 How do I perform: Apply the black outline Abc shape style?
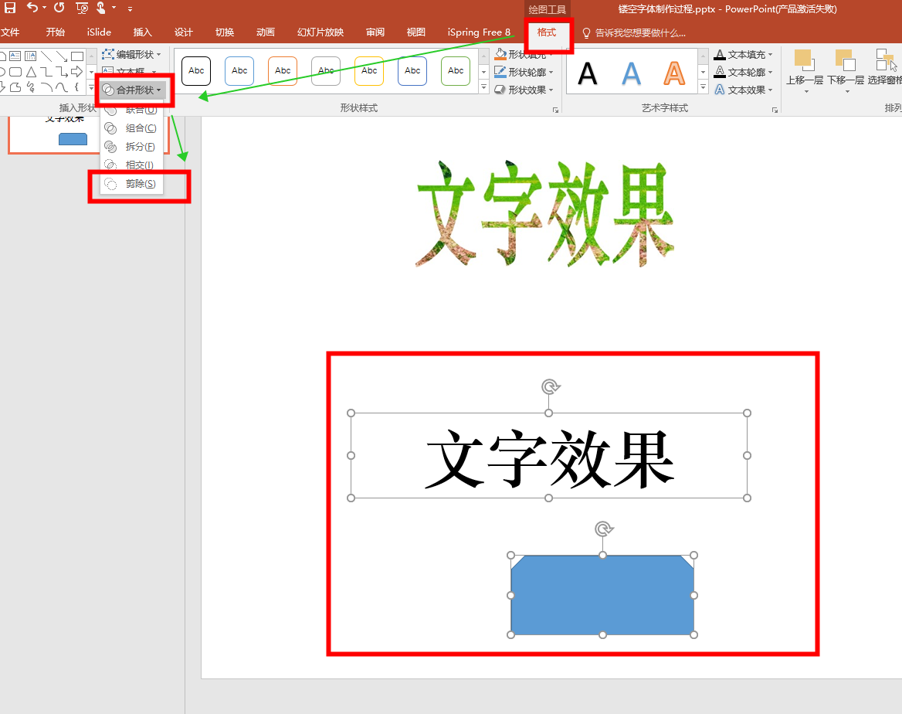point(196,71)
